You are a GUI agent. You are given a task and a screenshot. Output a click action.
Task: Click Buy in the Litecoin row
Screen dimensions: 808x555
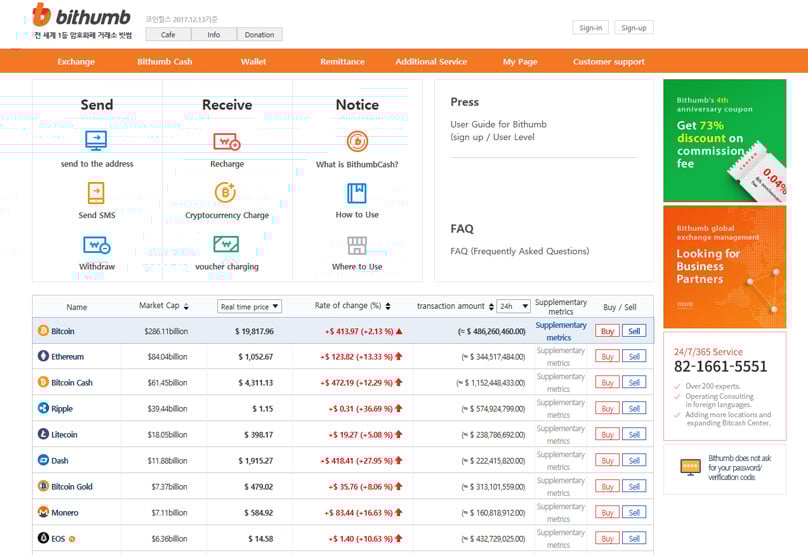607,434
